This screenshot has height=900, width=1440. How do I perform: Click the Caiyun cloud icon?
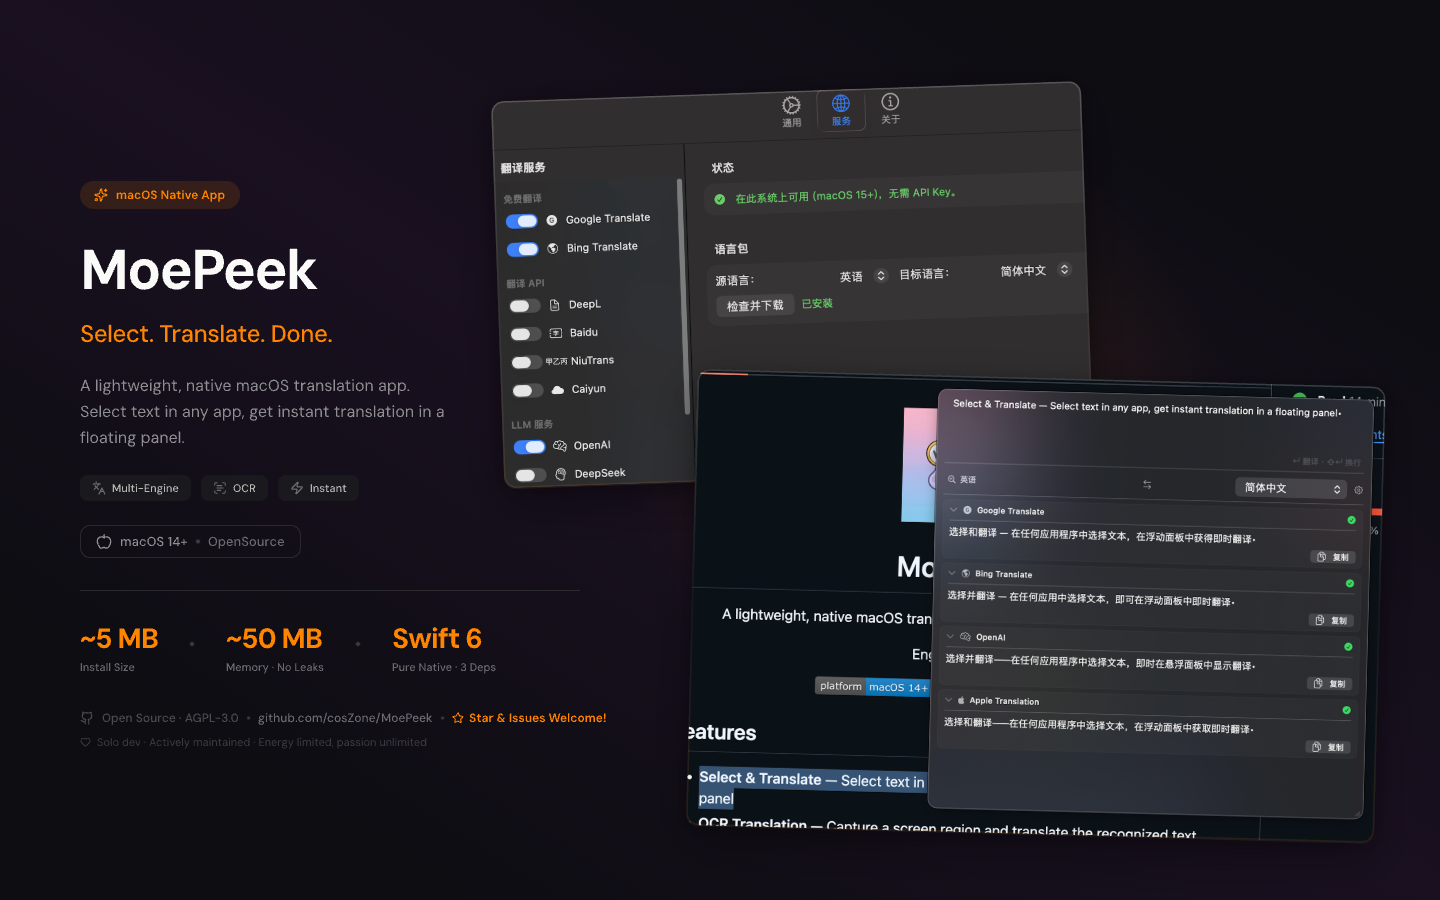click(x=558, y=390)
